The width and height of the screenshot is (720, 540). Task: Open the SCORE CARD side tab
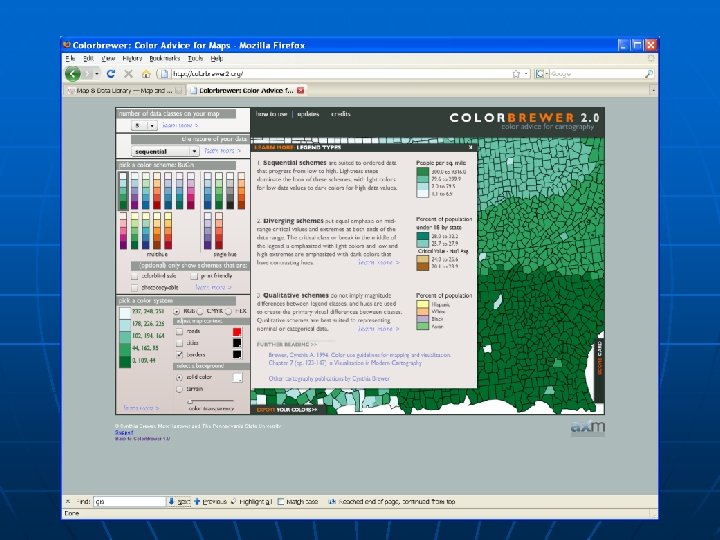point(599,358)
